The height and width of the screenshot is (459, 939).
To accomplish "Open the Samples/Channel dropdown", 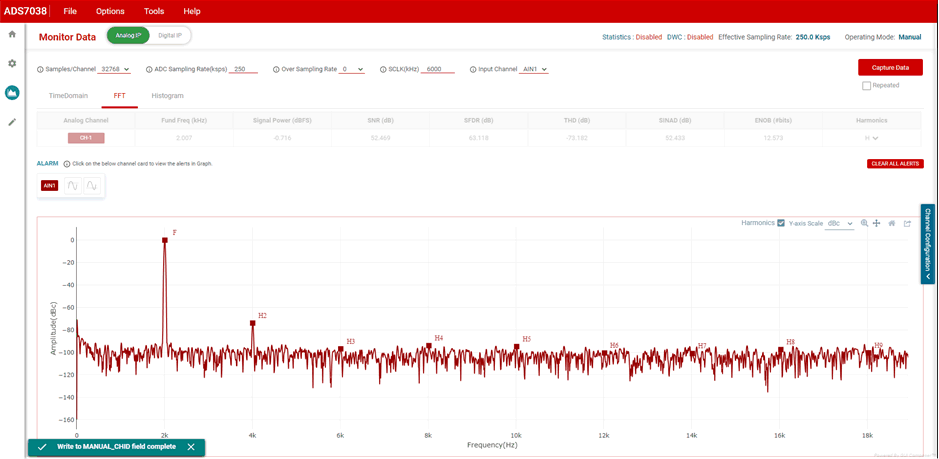I will click(115, 70).
